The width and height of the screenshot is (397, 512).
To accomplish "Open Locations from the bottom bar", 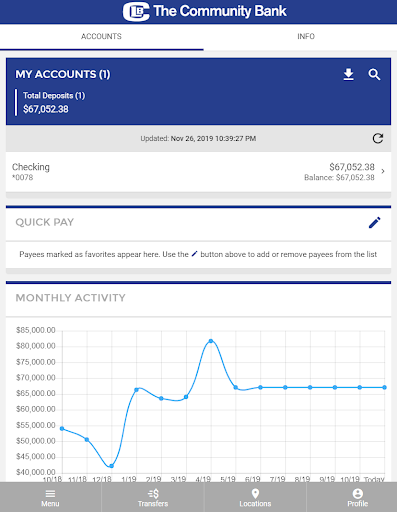I will 255,498.
